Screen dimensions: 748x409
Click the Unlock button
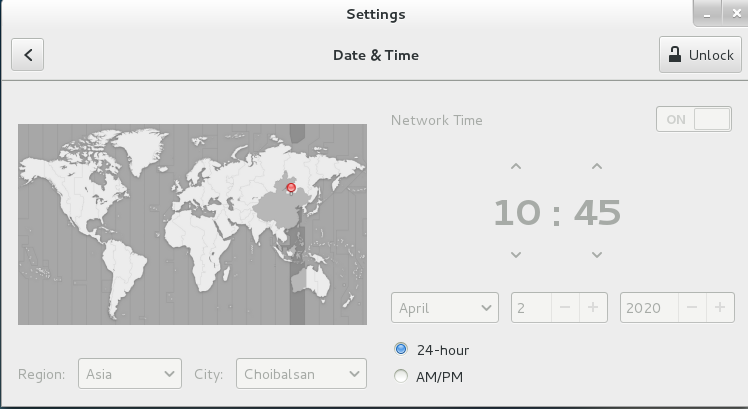pyautogui.click(x=700, y=55)
